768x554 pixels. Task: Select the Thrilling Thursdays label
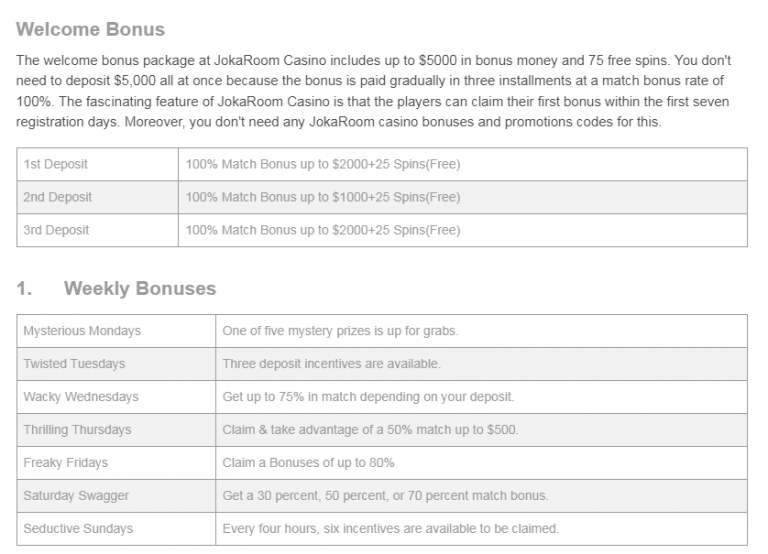tap(78, 430)
